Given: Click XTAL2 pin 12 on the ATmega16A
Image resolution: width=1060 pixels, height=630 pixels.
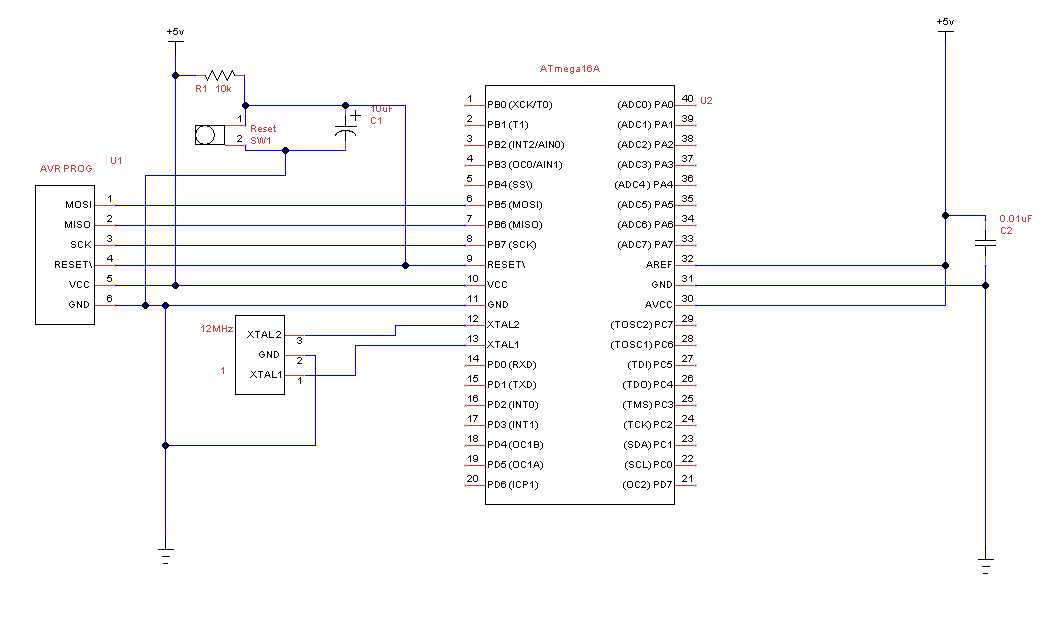Looking at the screenshot, I should tap(504, 324).
